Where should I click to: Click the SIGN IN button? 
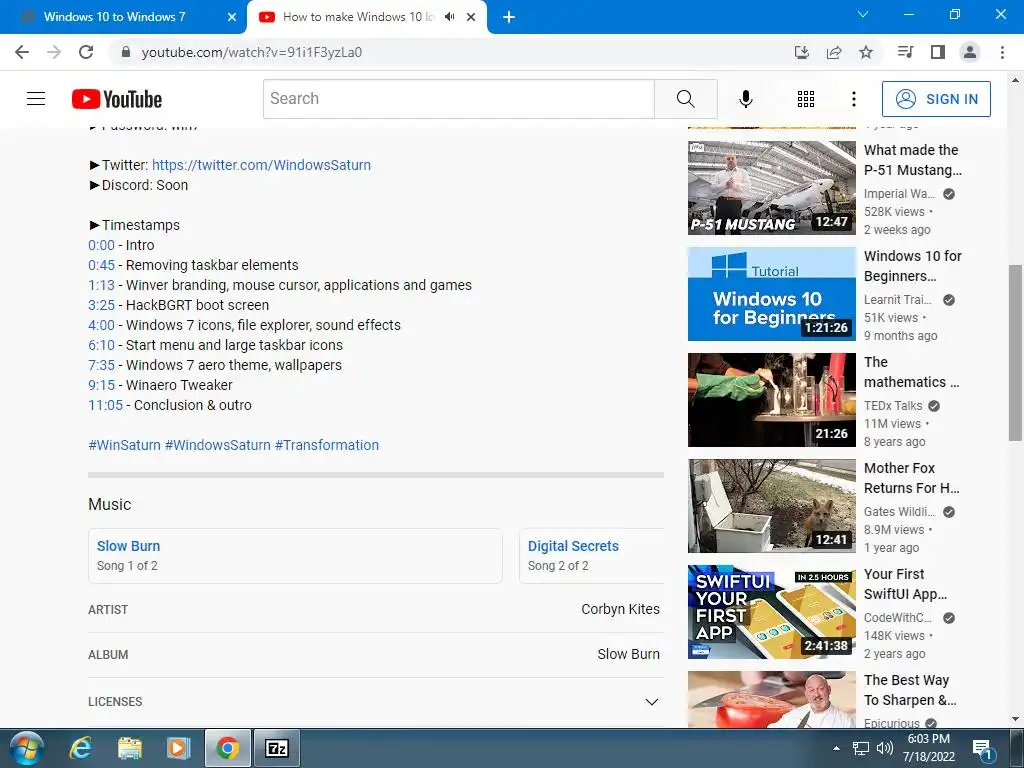click(936, 99)
